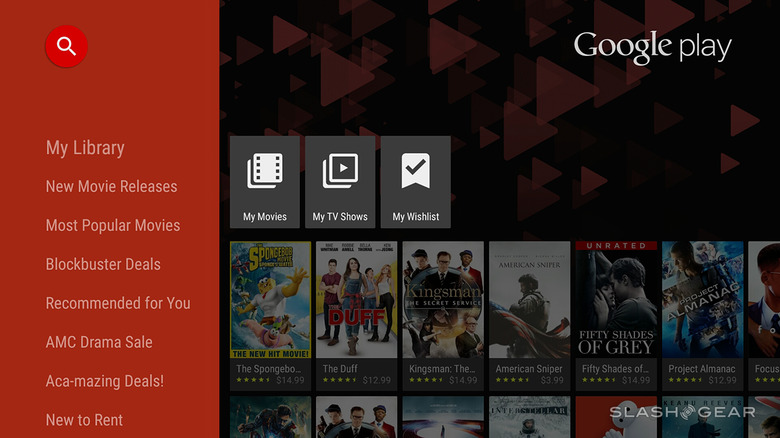This screenshot has height=438, width=780.
Task: Click the $3.99 price under American Sniper
Action: coord(552,380)
